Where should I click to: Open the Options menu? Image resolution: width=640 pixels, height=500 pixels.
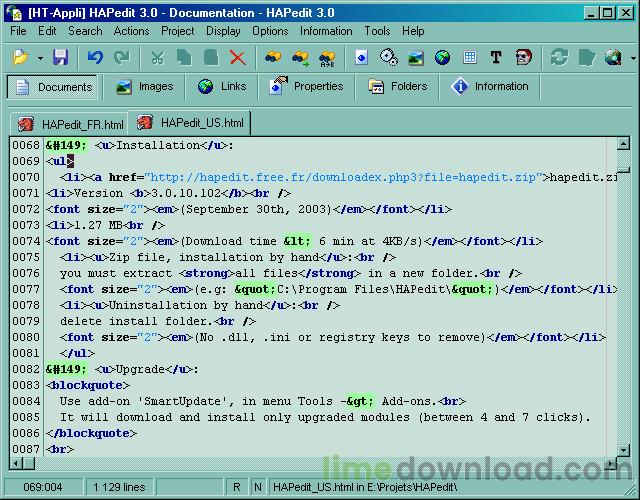(x=270, y=31)
